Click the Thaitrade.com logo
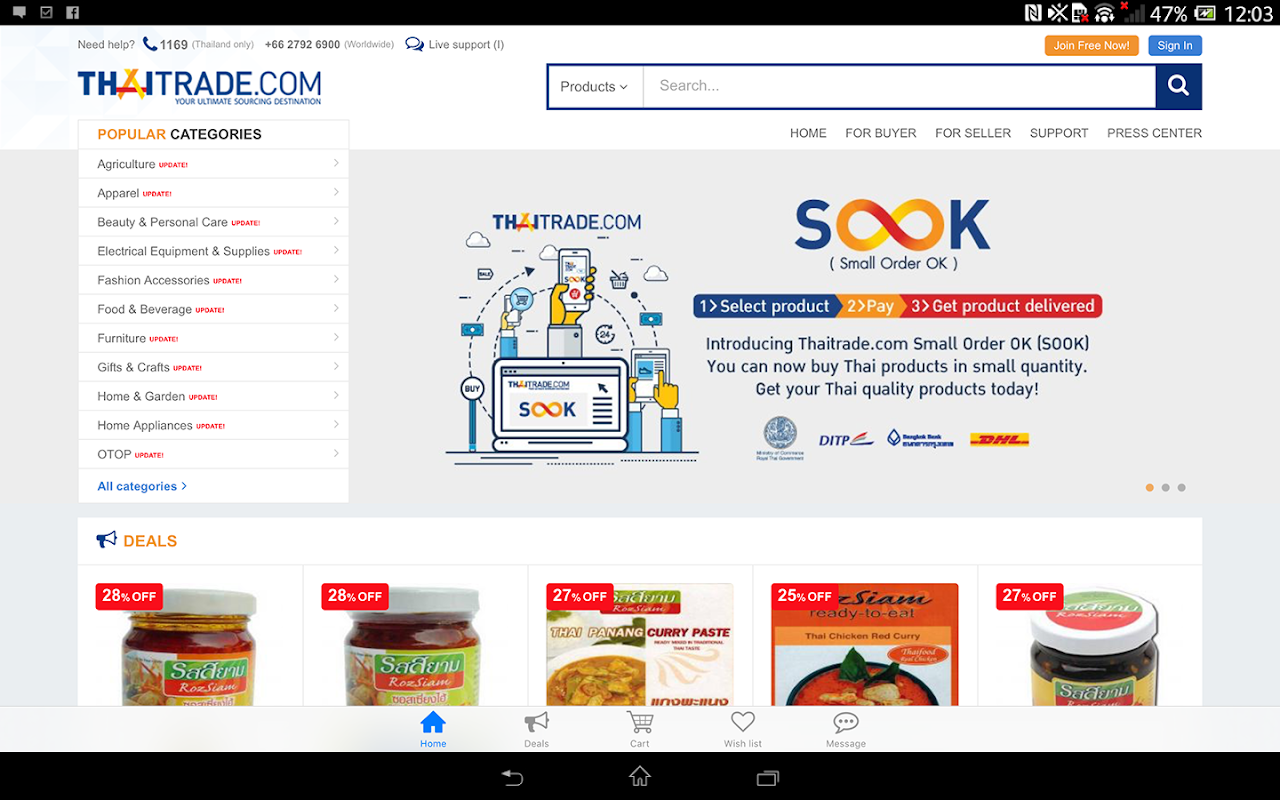The image size is (1280, 800). (200, 87)
